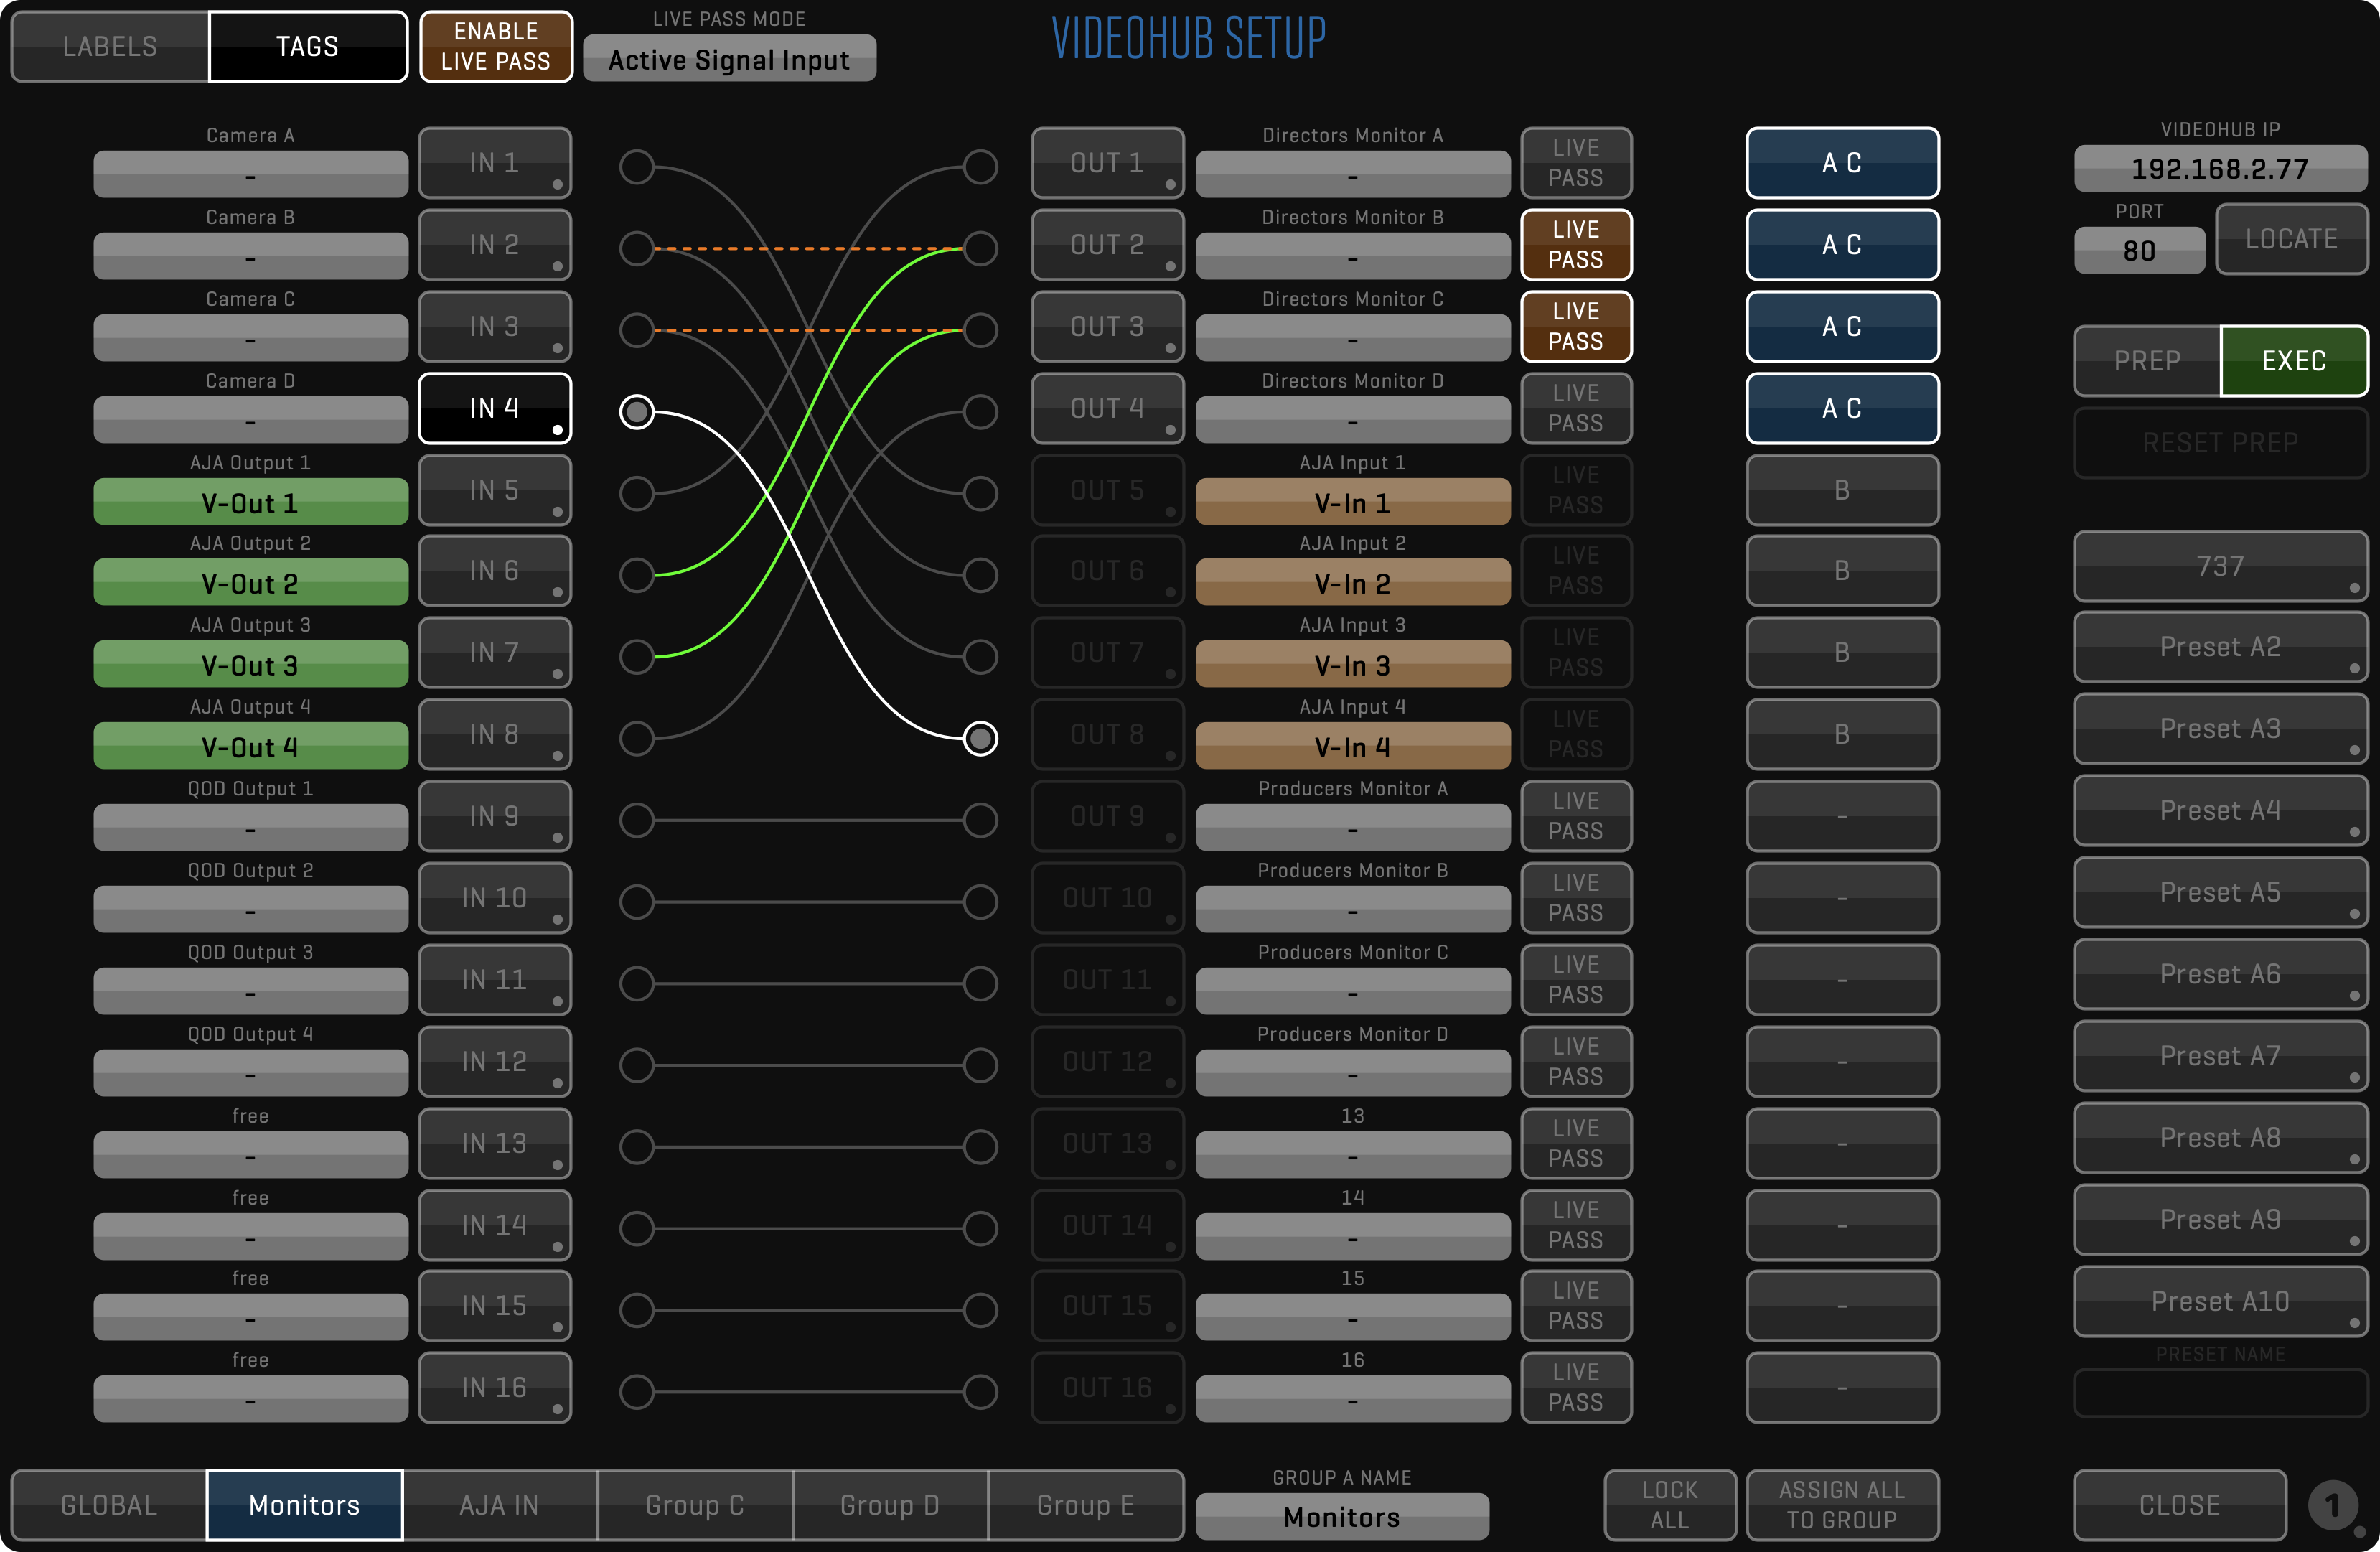The width and height of the screenshot is (2380, 1552).
Task: Select the LABELS tab
Action: (110, 46)
